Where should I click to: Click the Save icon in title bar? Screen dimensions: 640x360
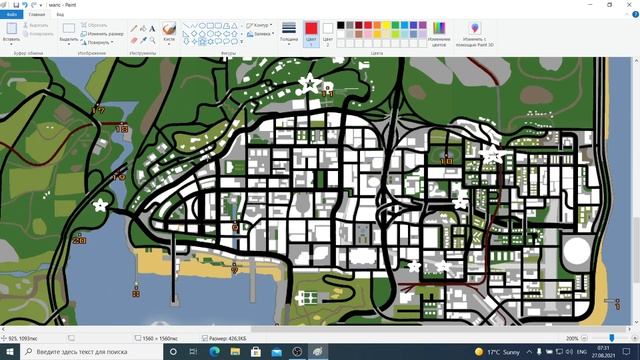[x=16, y=5]
